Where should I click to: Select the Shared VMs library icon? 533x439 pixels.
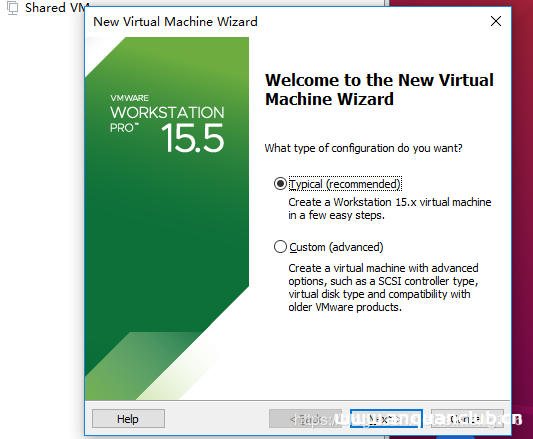[x=13, y=8]
